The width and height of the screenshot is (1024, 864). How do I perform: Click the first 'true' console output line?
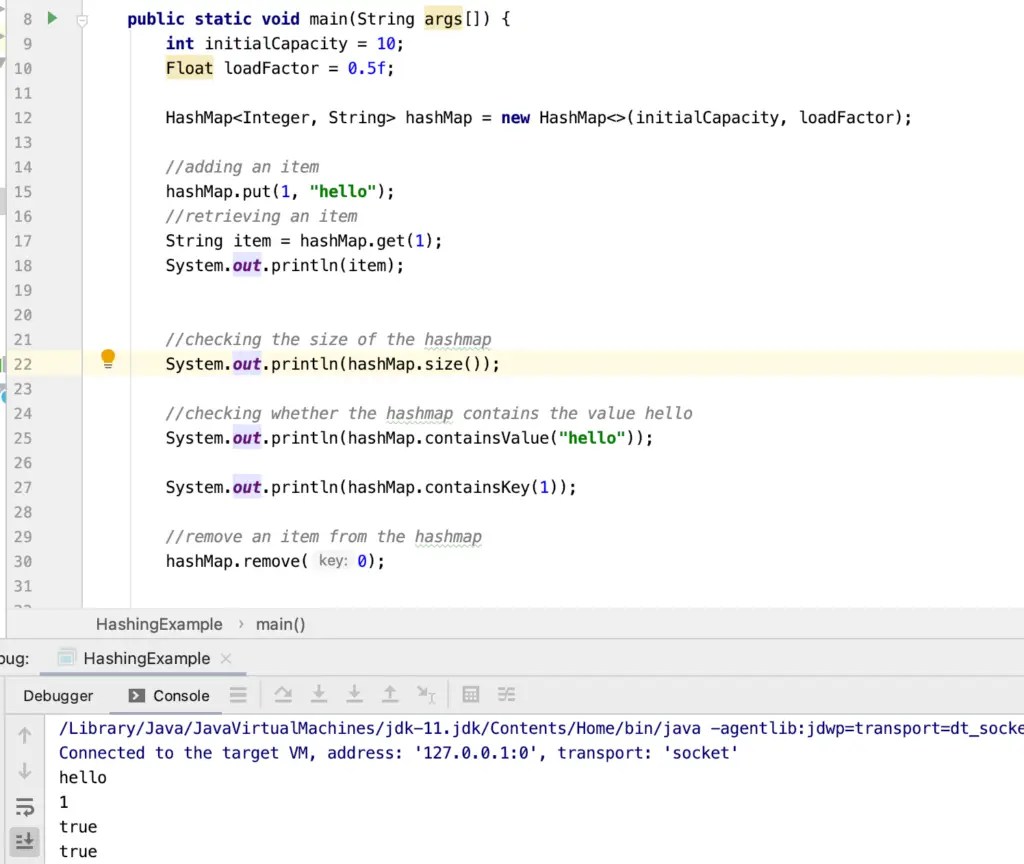tap(78, 827)
